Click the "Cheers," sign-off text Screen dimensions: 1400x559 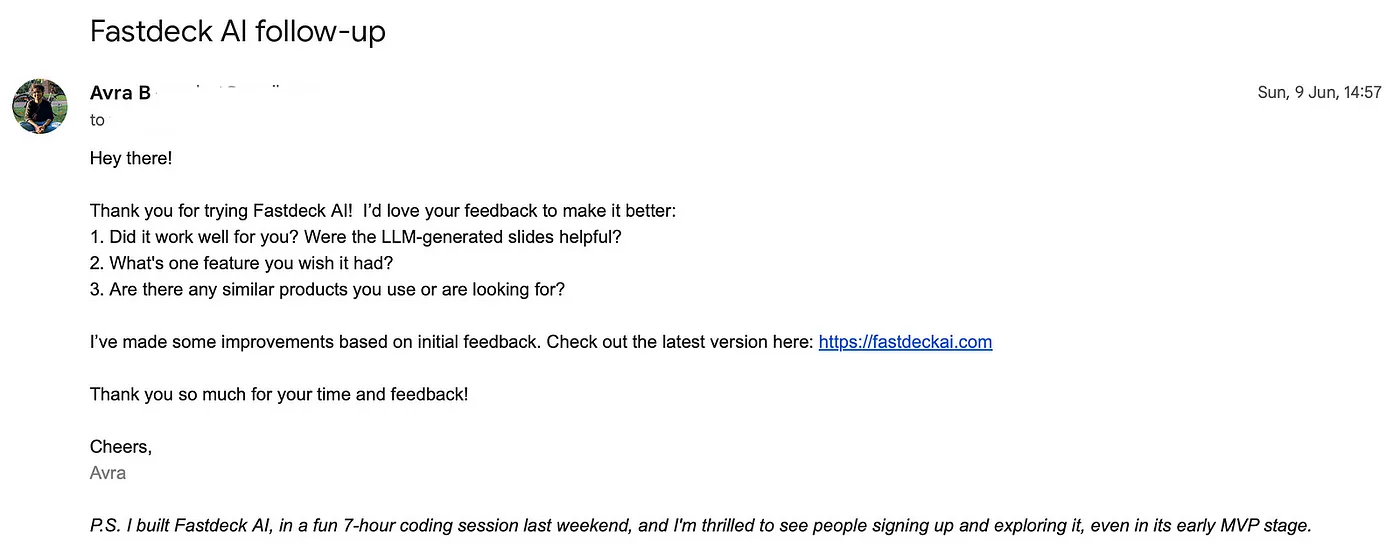pos(121,447)
